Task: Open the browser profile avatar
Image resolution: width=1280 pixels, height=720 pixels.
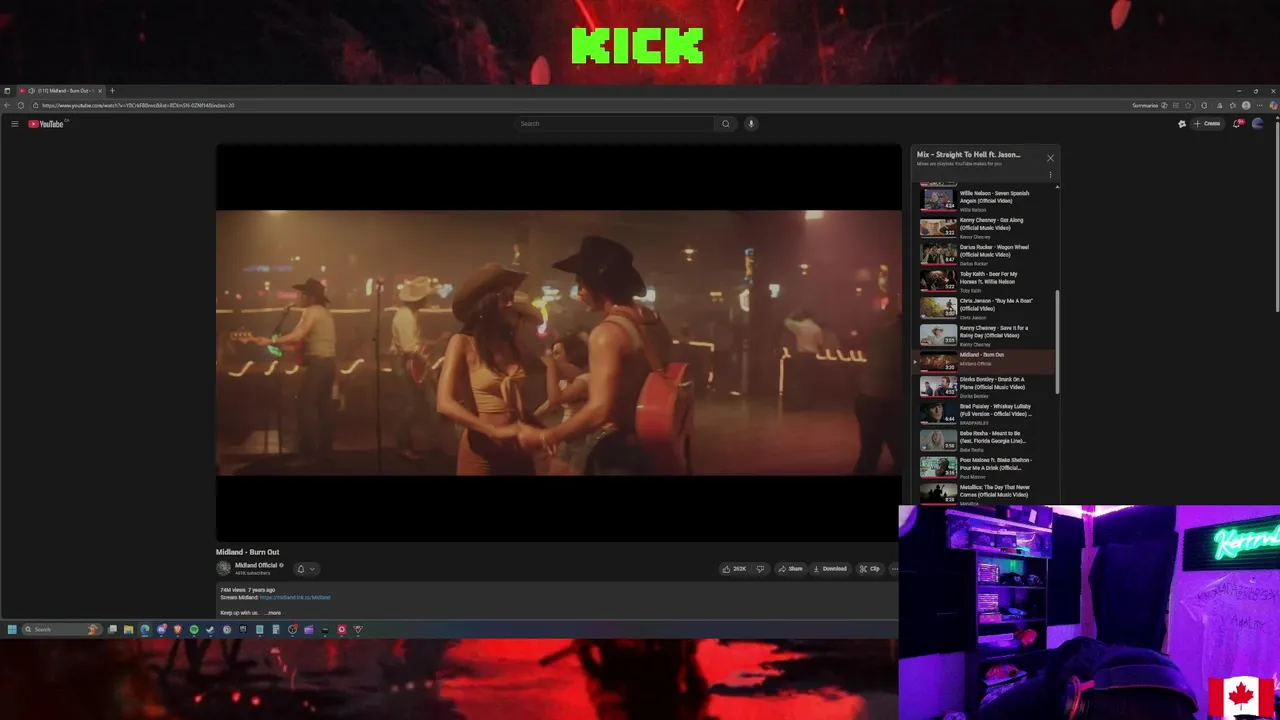Action: pyautogui.click(x=1246, y=105)
